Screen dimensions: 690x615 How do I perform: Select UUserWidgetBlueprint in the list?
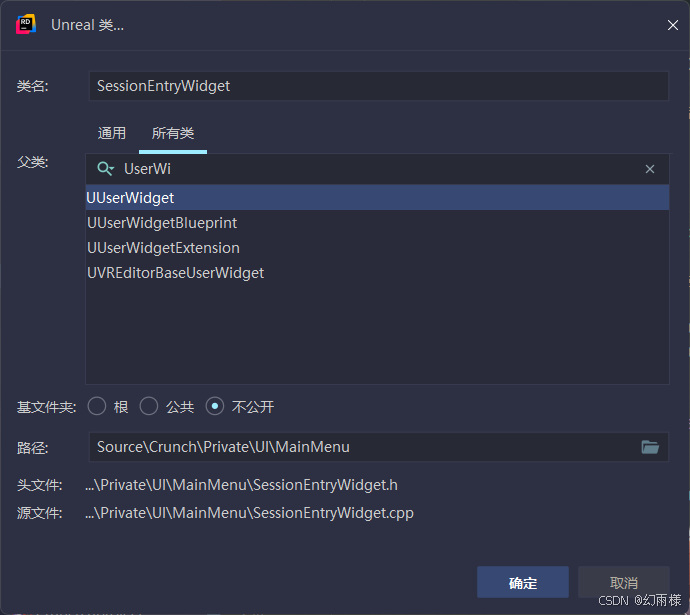click(x=378, y=223)
